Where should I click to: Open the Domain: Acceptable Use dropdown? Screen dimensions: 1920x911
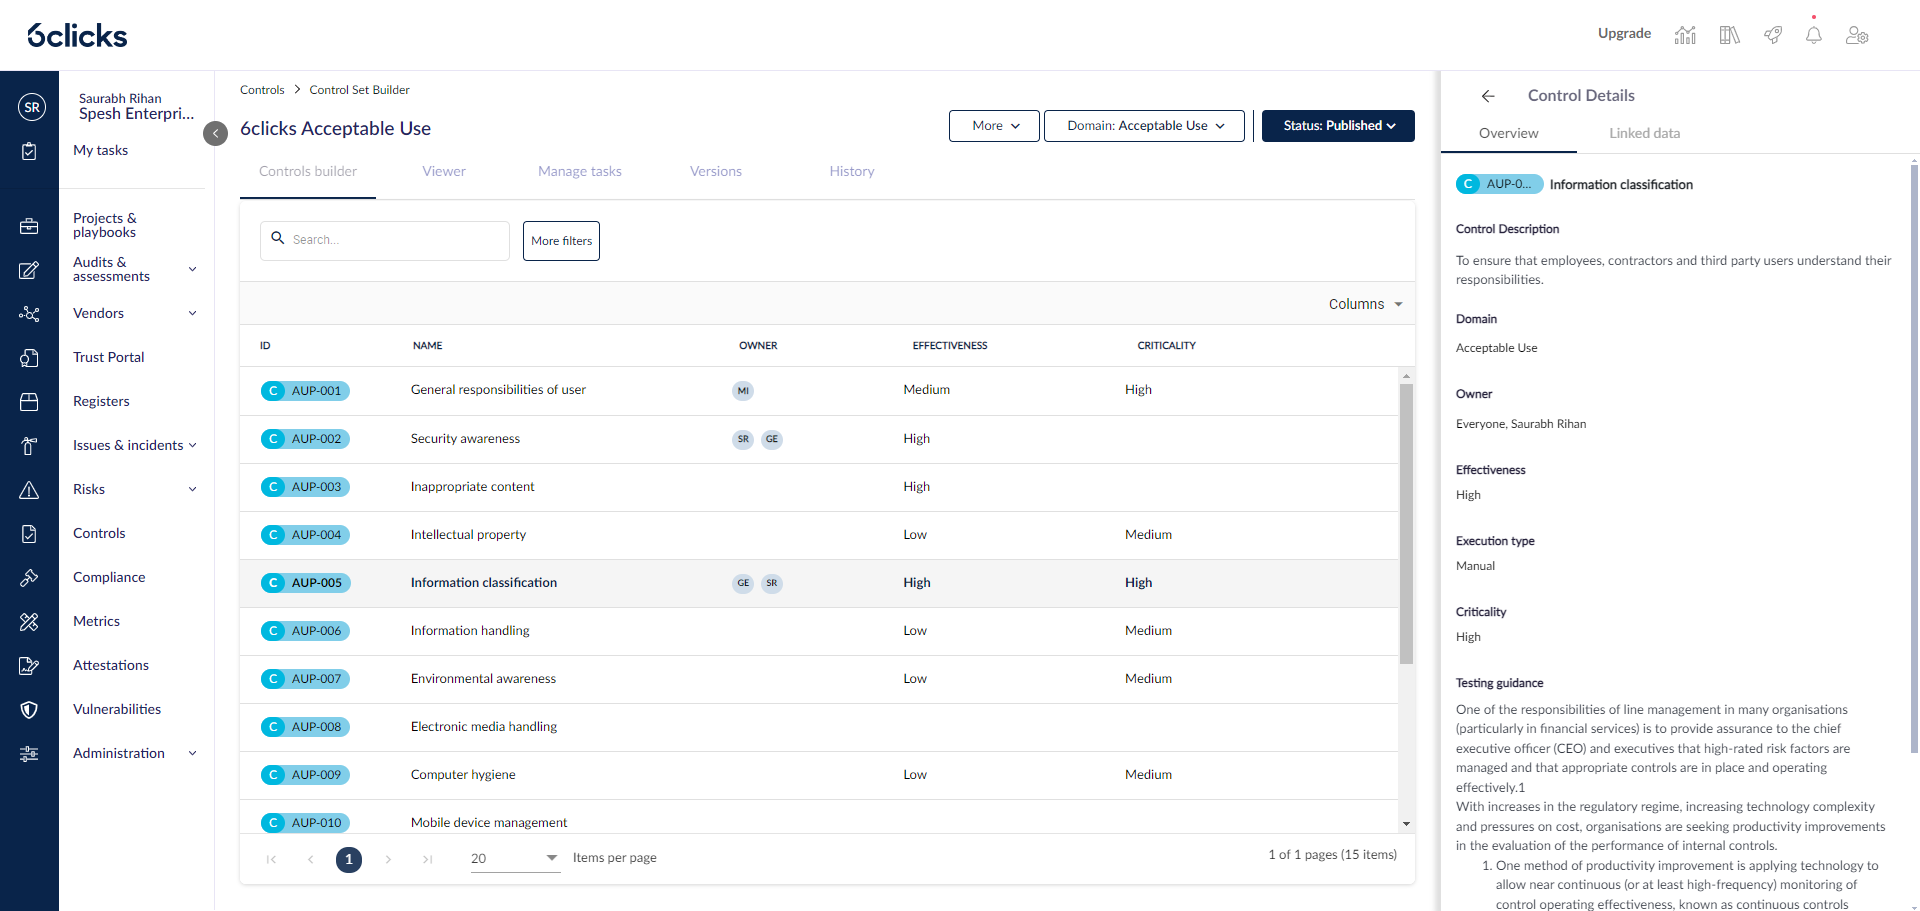point(1144,126)
